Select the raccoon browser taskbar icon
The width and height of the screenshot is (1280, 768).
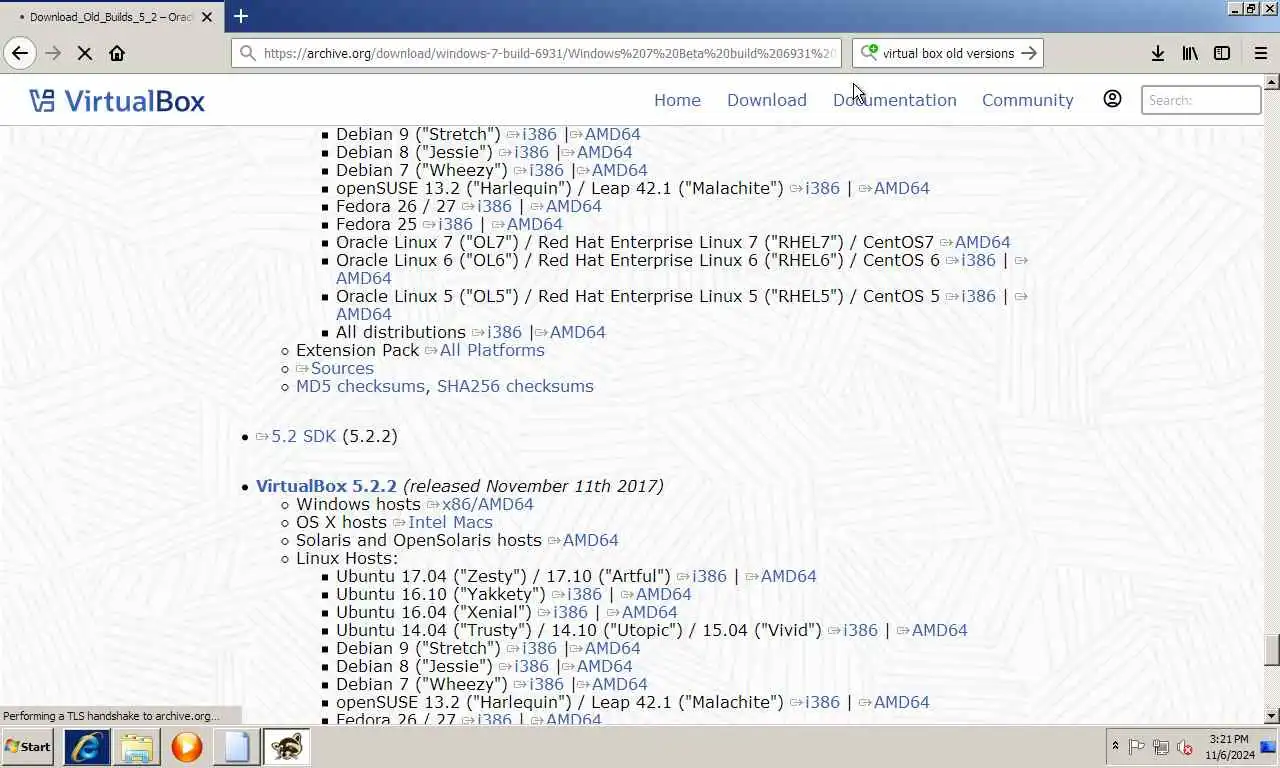(x=286, y=746)
